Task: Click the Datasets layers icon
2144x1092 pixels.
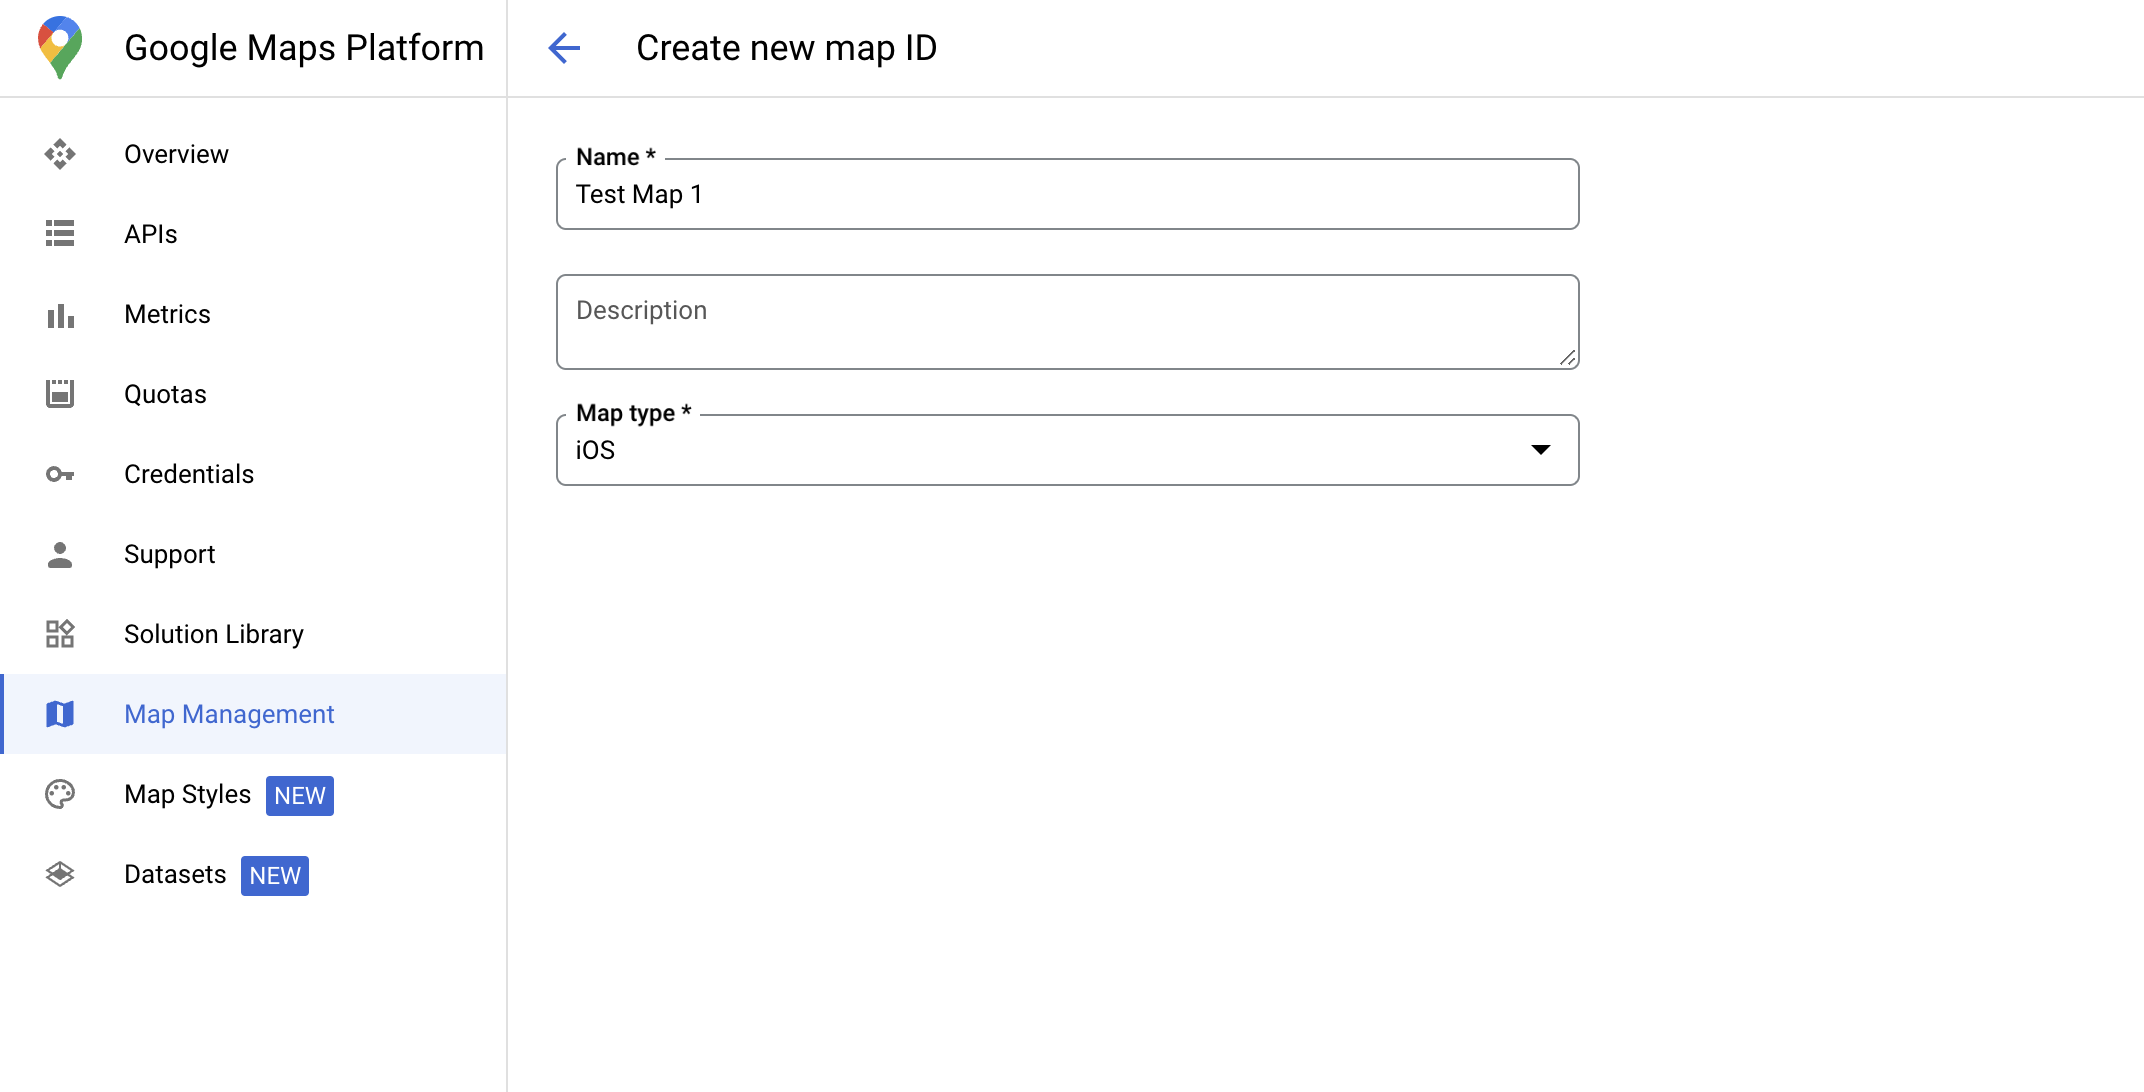Action: coord(61,875)
